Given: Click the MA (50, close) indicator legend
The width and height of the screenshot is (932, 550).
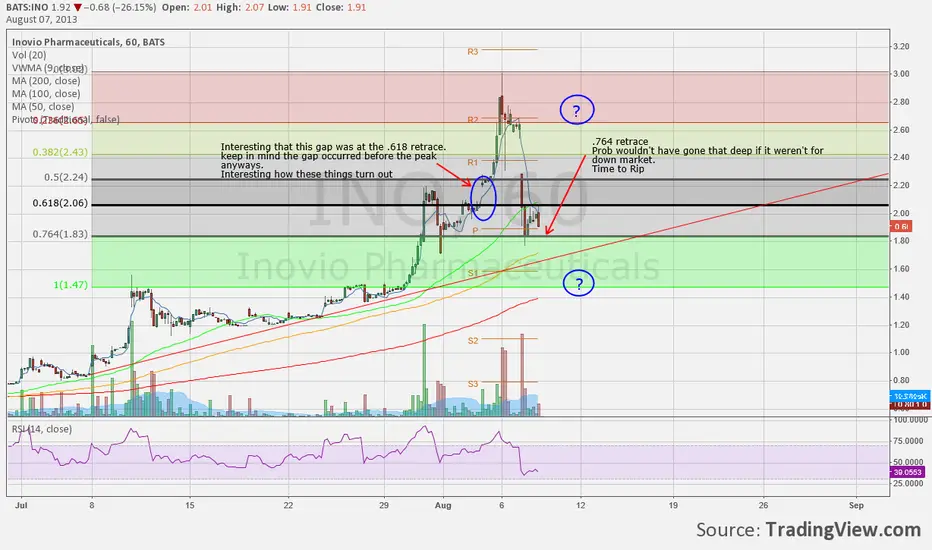Looking at the screenshot, I should pos(43,107).
